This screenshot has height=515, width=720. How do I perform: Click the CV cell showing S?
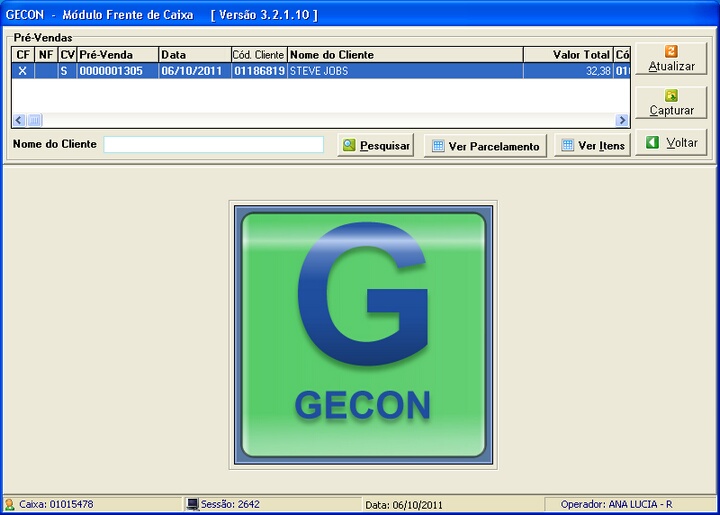pos(66,71)
